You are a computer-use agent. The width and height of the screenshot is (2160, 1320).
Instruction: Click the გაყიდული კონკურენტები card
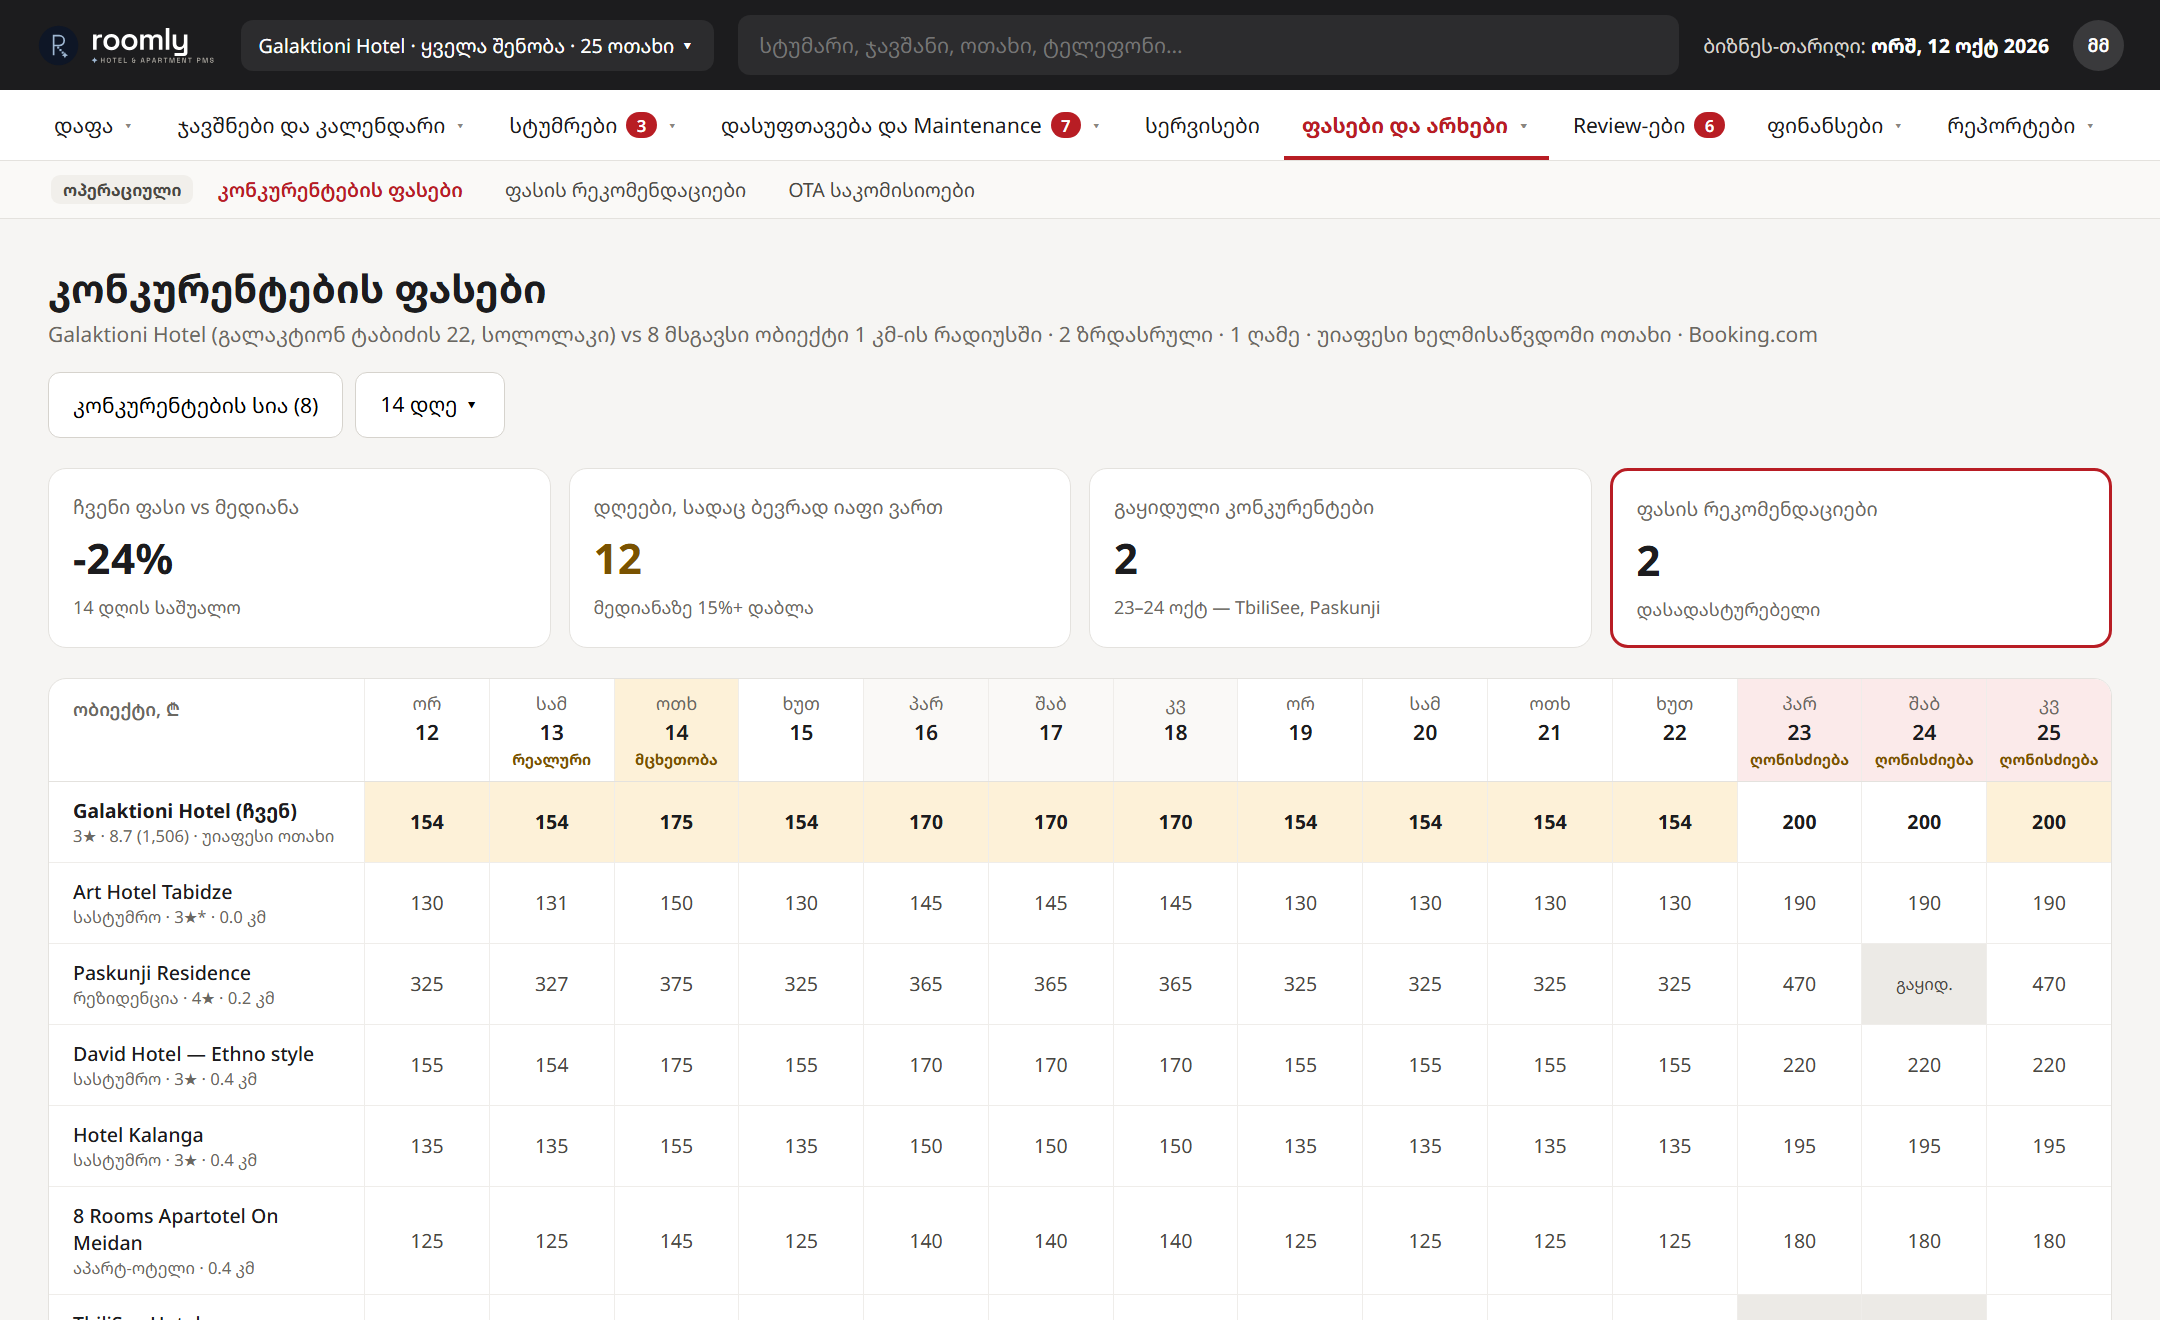point(1340,558)
